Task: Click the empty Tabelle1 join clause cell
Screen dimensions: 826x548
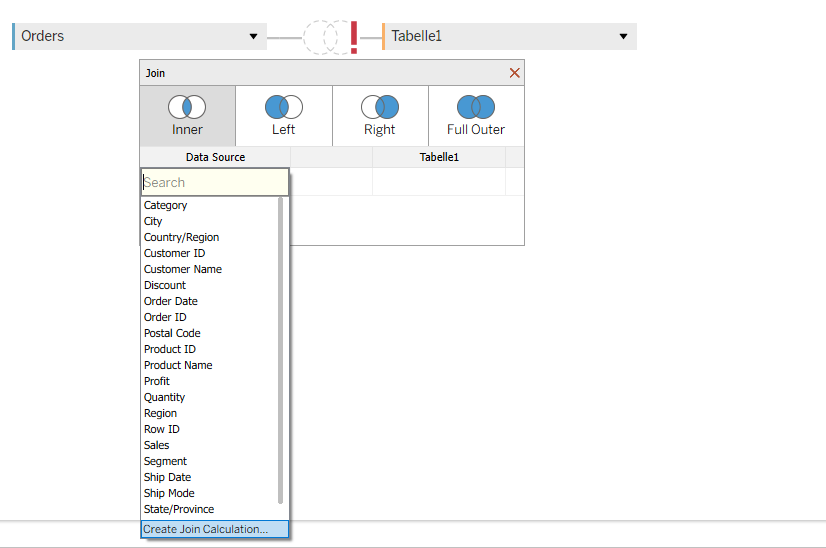Action: click(438, 182)
